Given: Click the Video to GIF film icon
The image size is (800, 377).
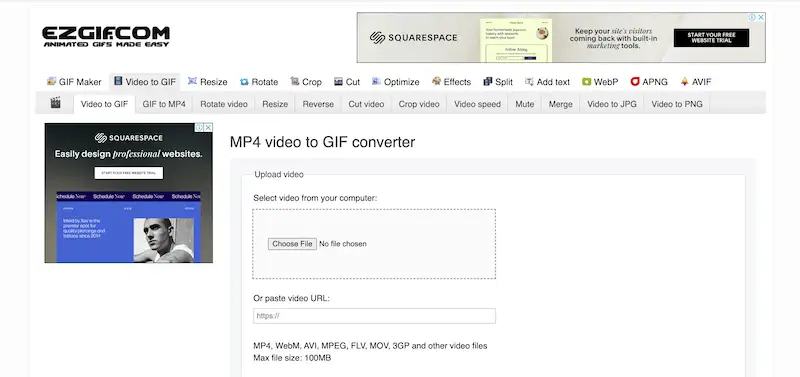Looking at the screenshot, I should click(118, 81).
